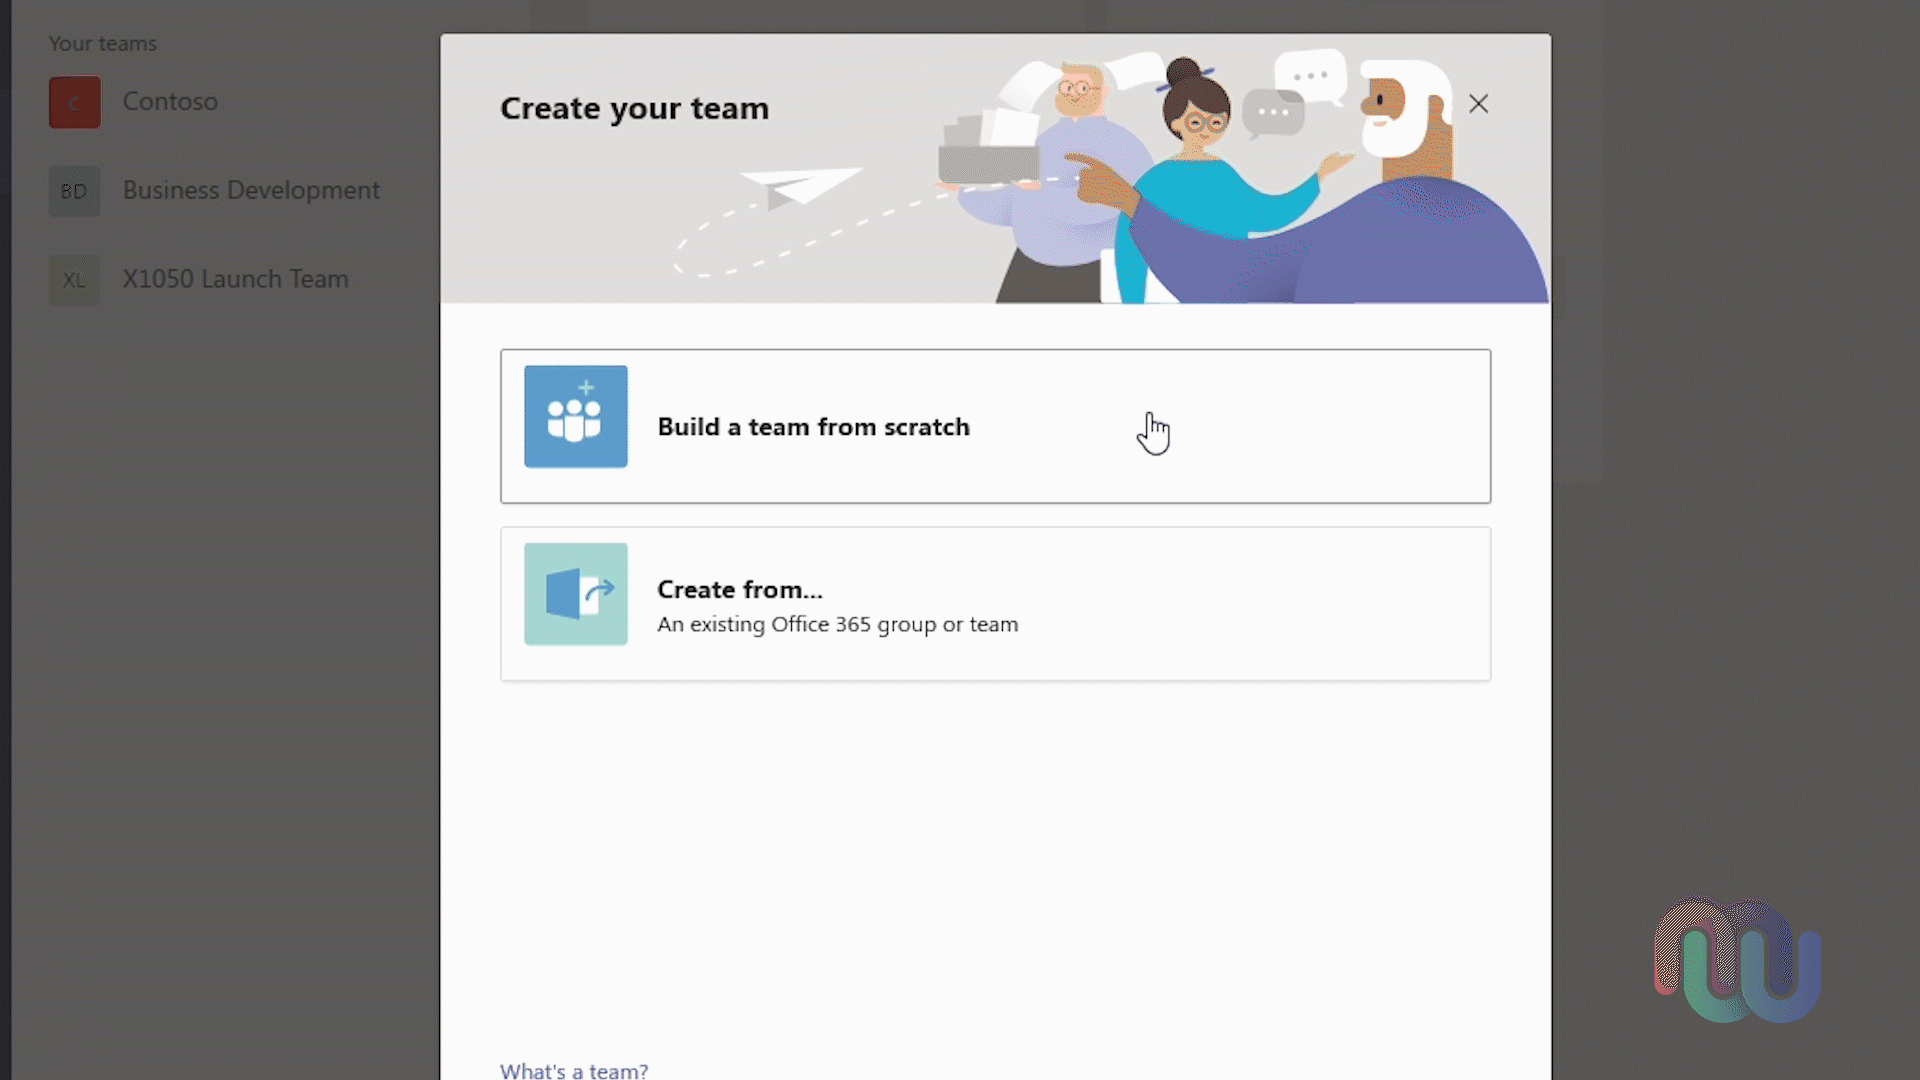Open X1050 Launch Team name
The height and width of the screenshot is (1080, 1920).
pos(236,279)
